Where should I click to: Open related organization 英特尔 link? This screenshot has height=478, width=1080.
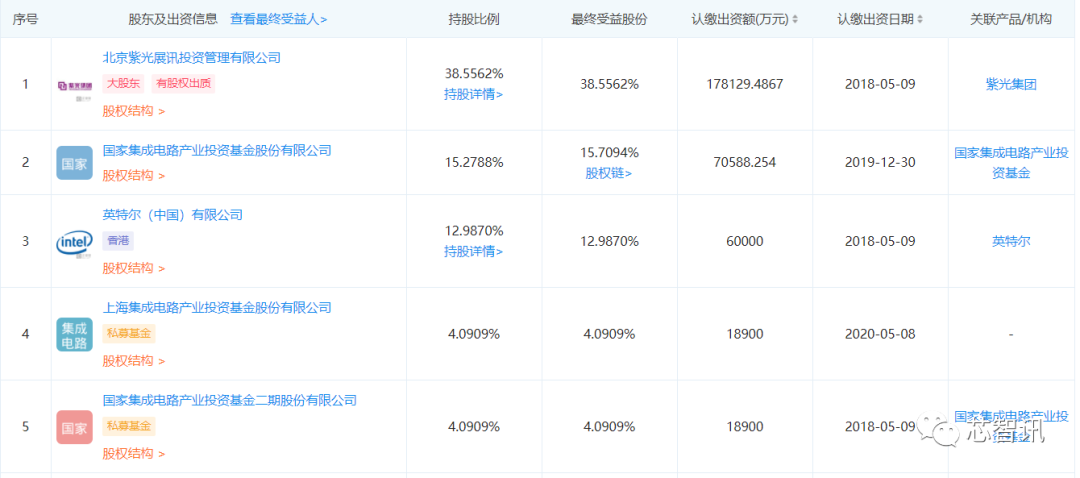click(x=1010, y=242)
